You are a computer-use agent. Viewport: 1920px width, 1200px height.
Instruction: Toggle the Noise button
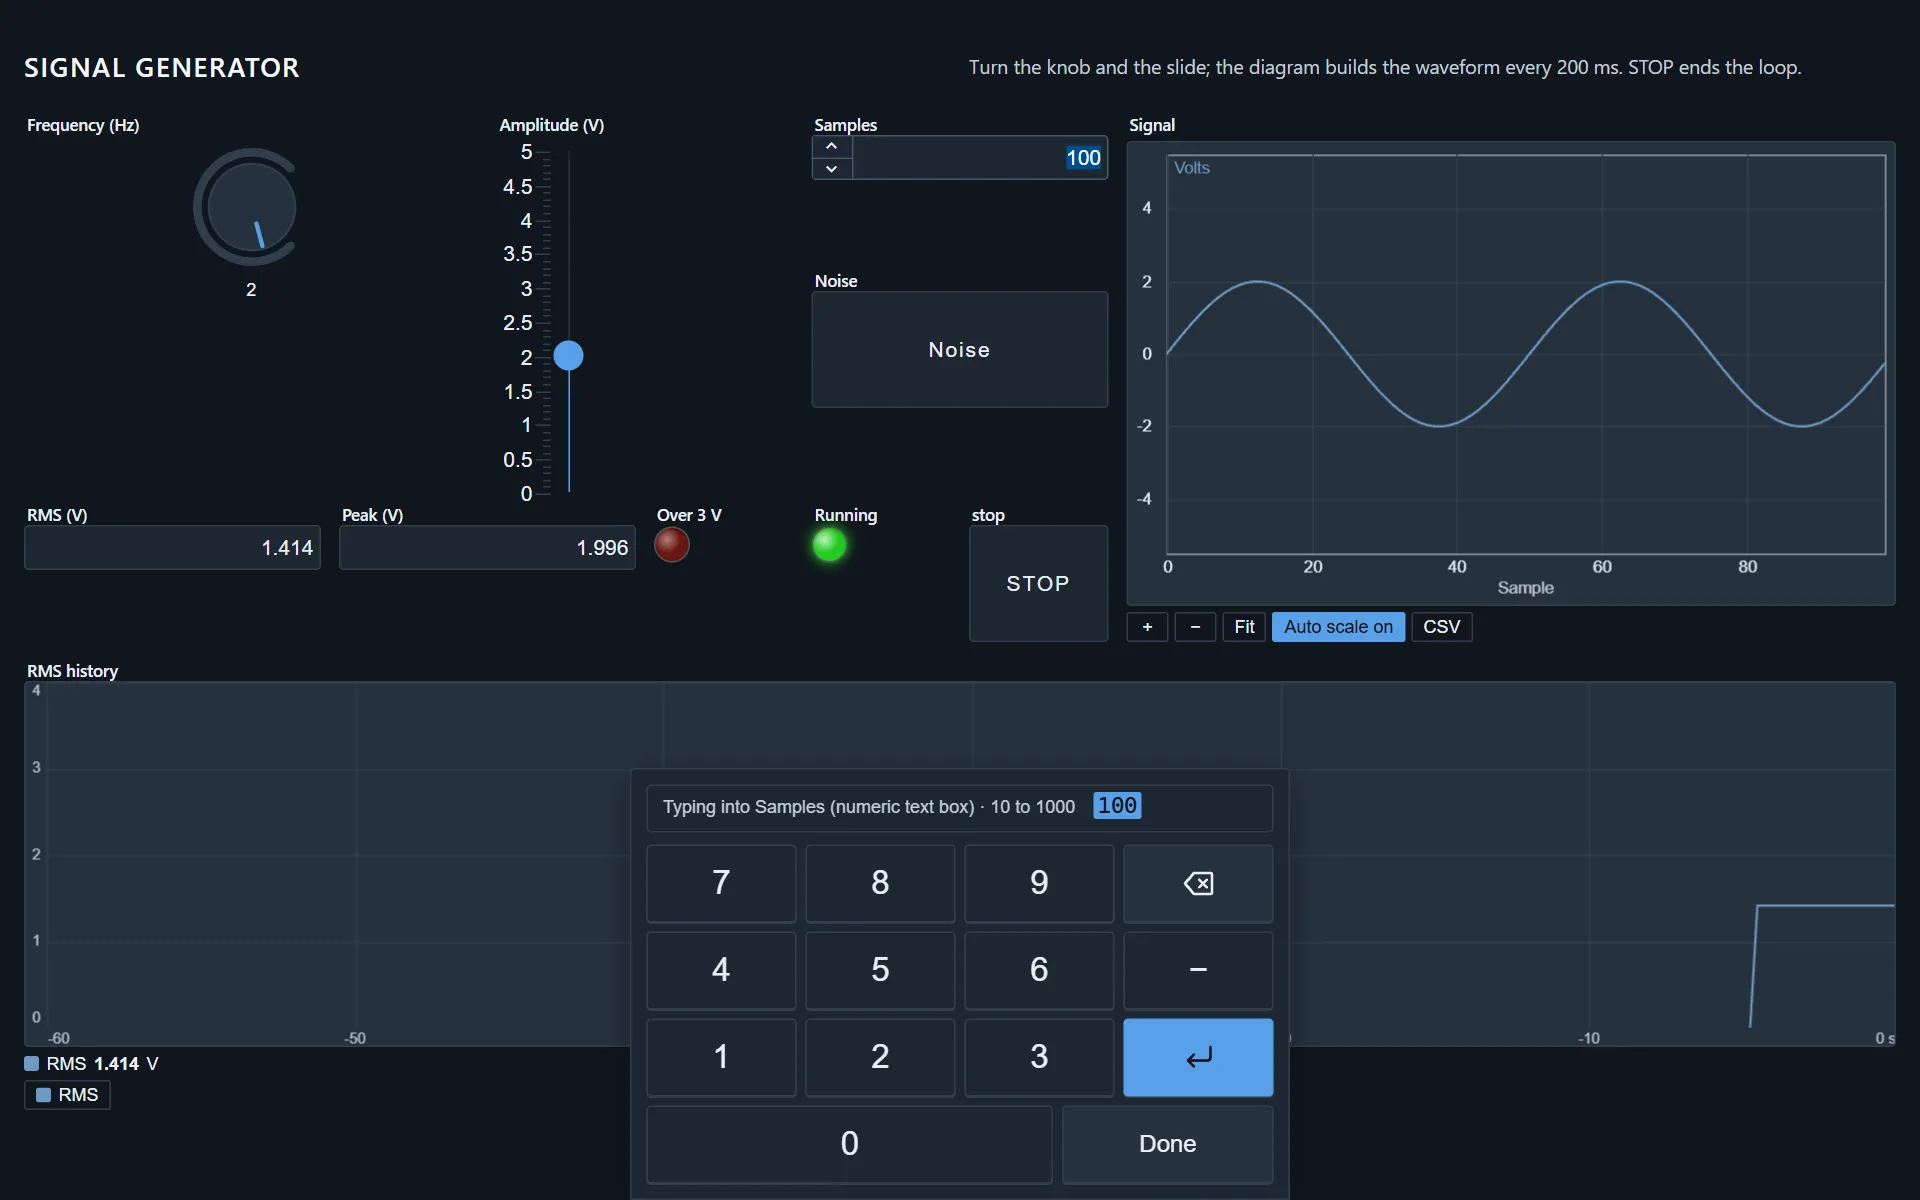tap(959, 350)
